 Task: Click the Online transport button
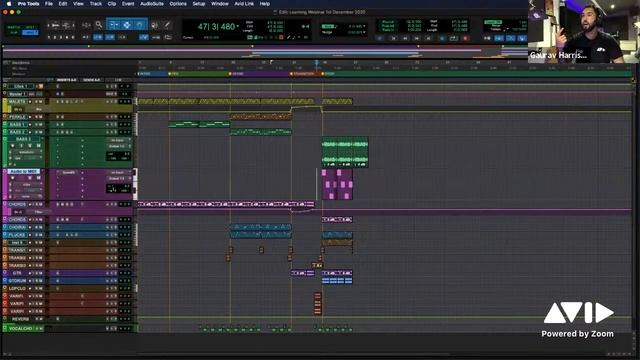point(379,38)
